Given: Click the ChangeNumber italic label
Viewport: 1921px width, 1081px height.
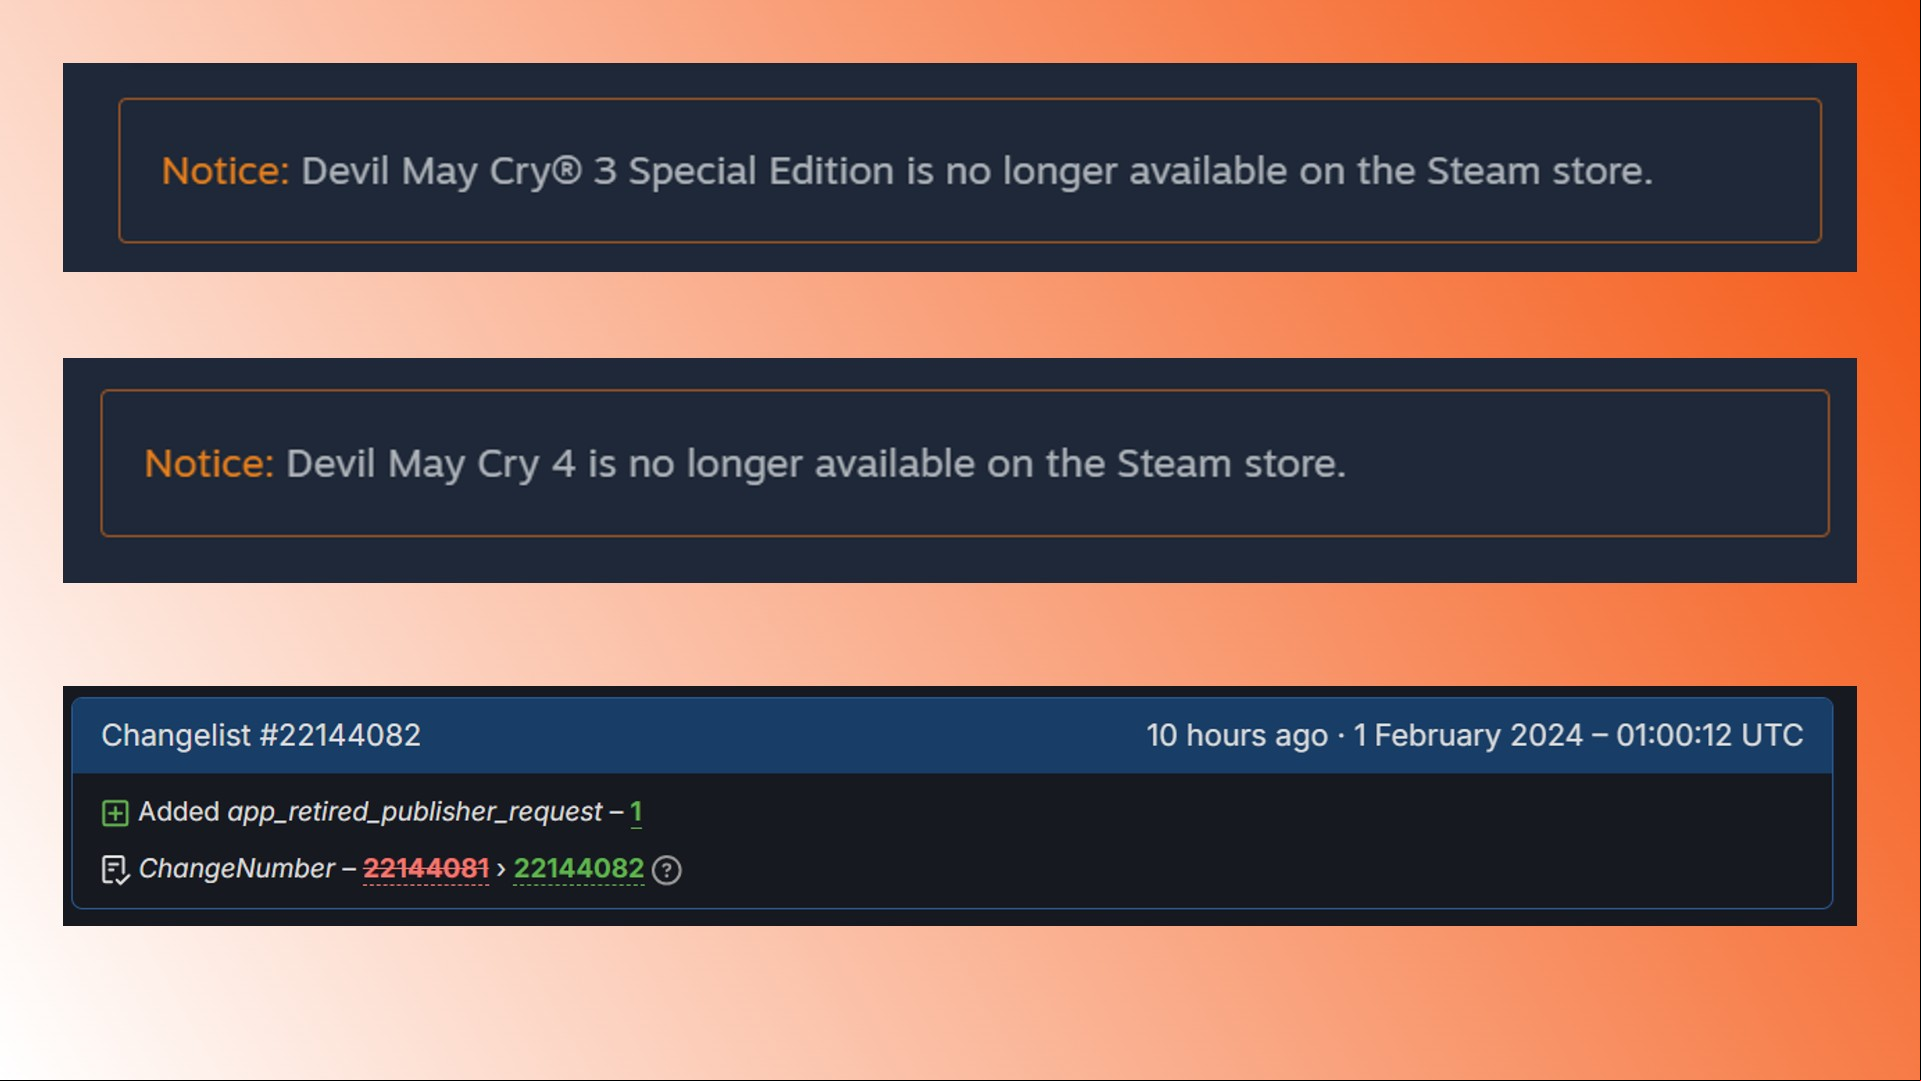Looking at the screenshot, I should (x=236, y=868).
